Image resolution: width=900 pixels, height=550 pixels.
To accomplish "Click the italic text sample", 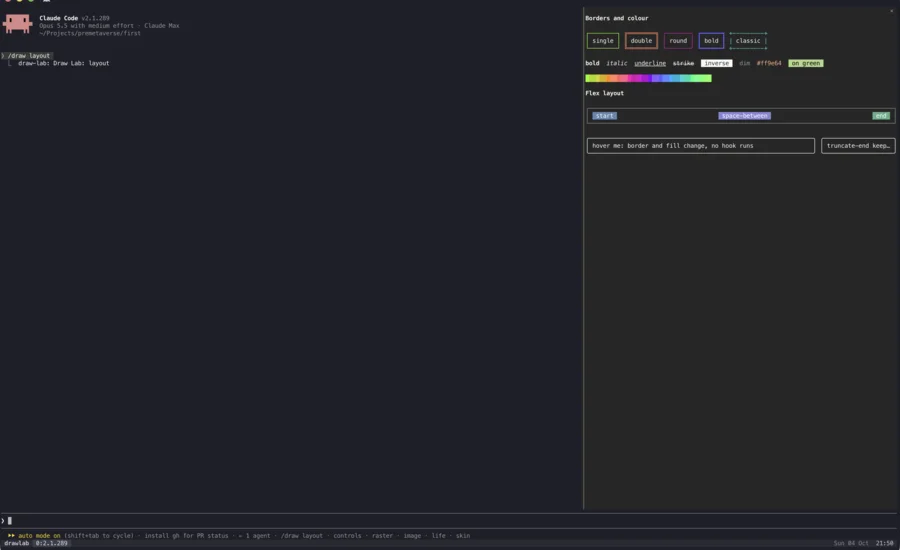I will tap(616, 63).
